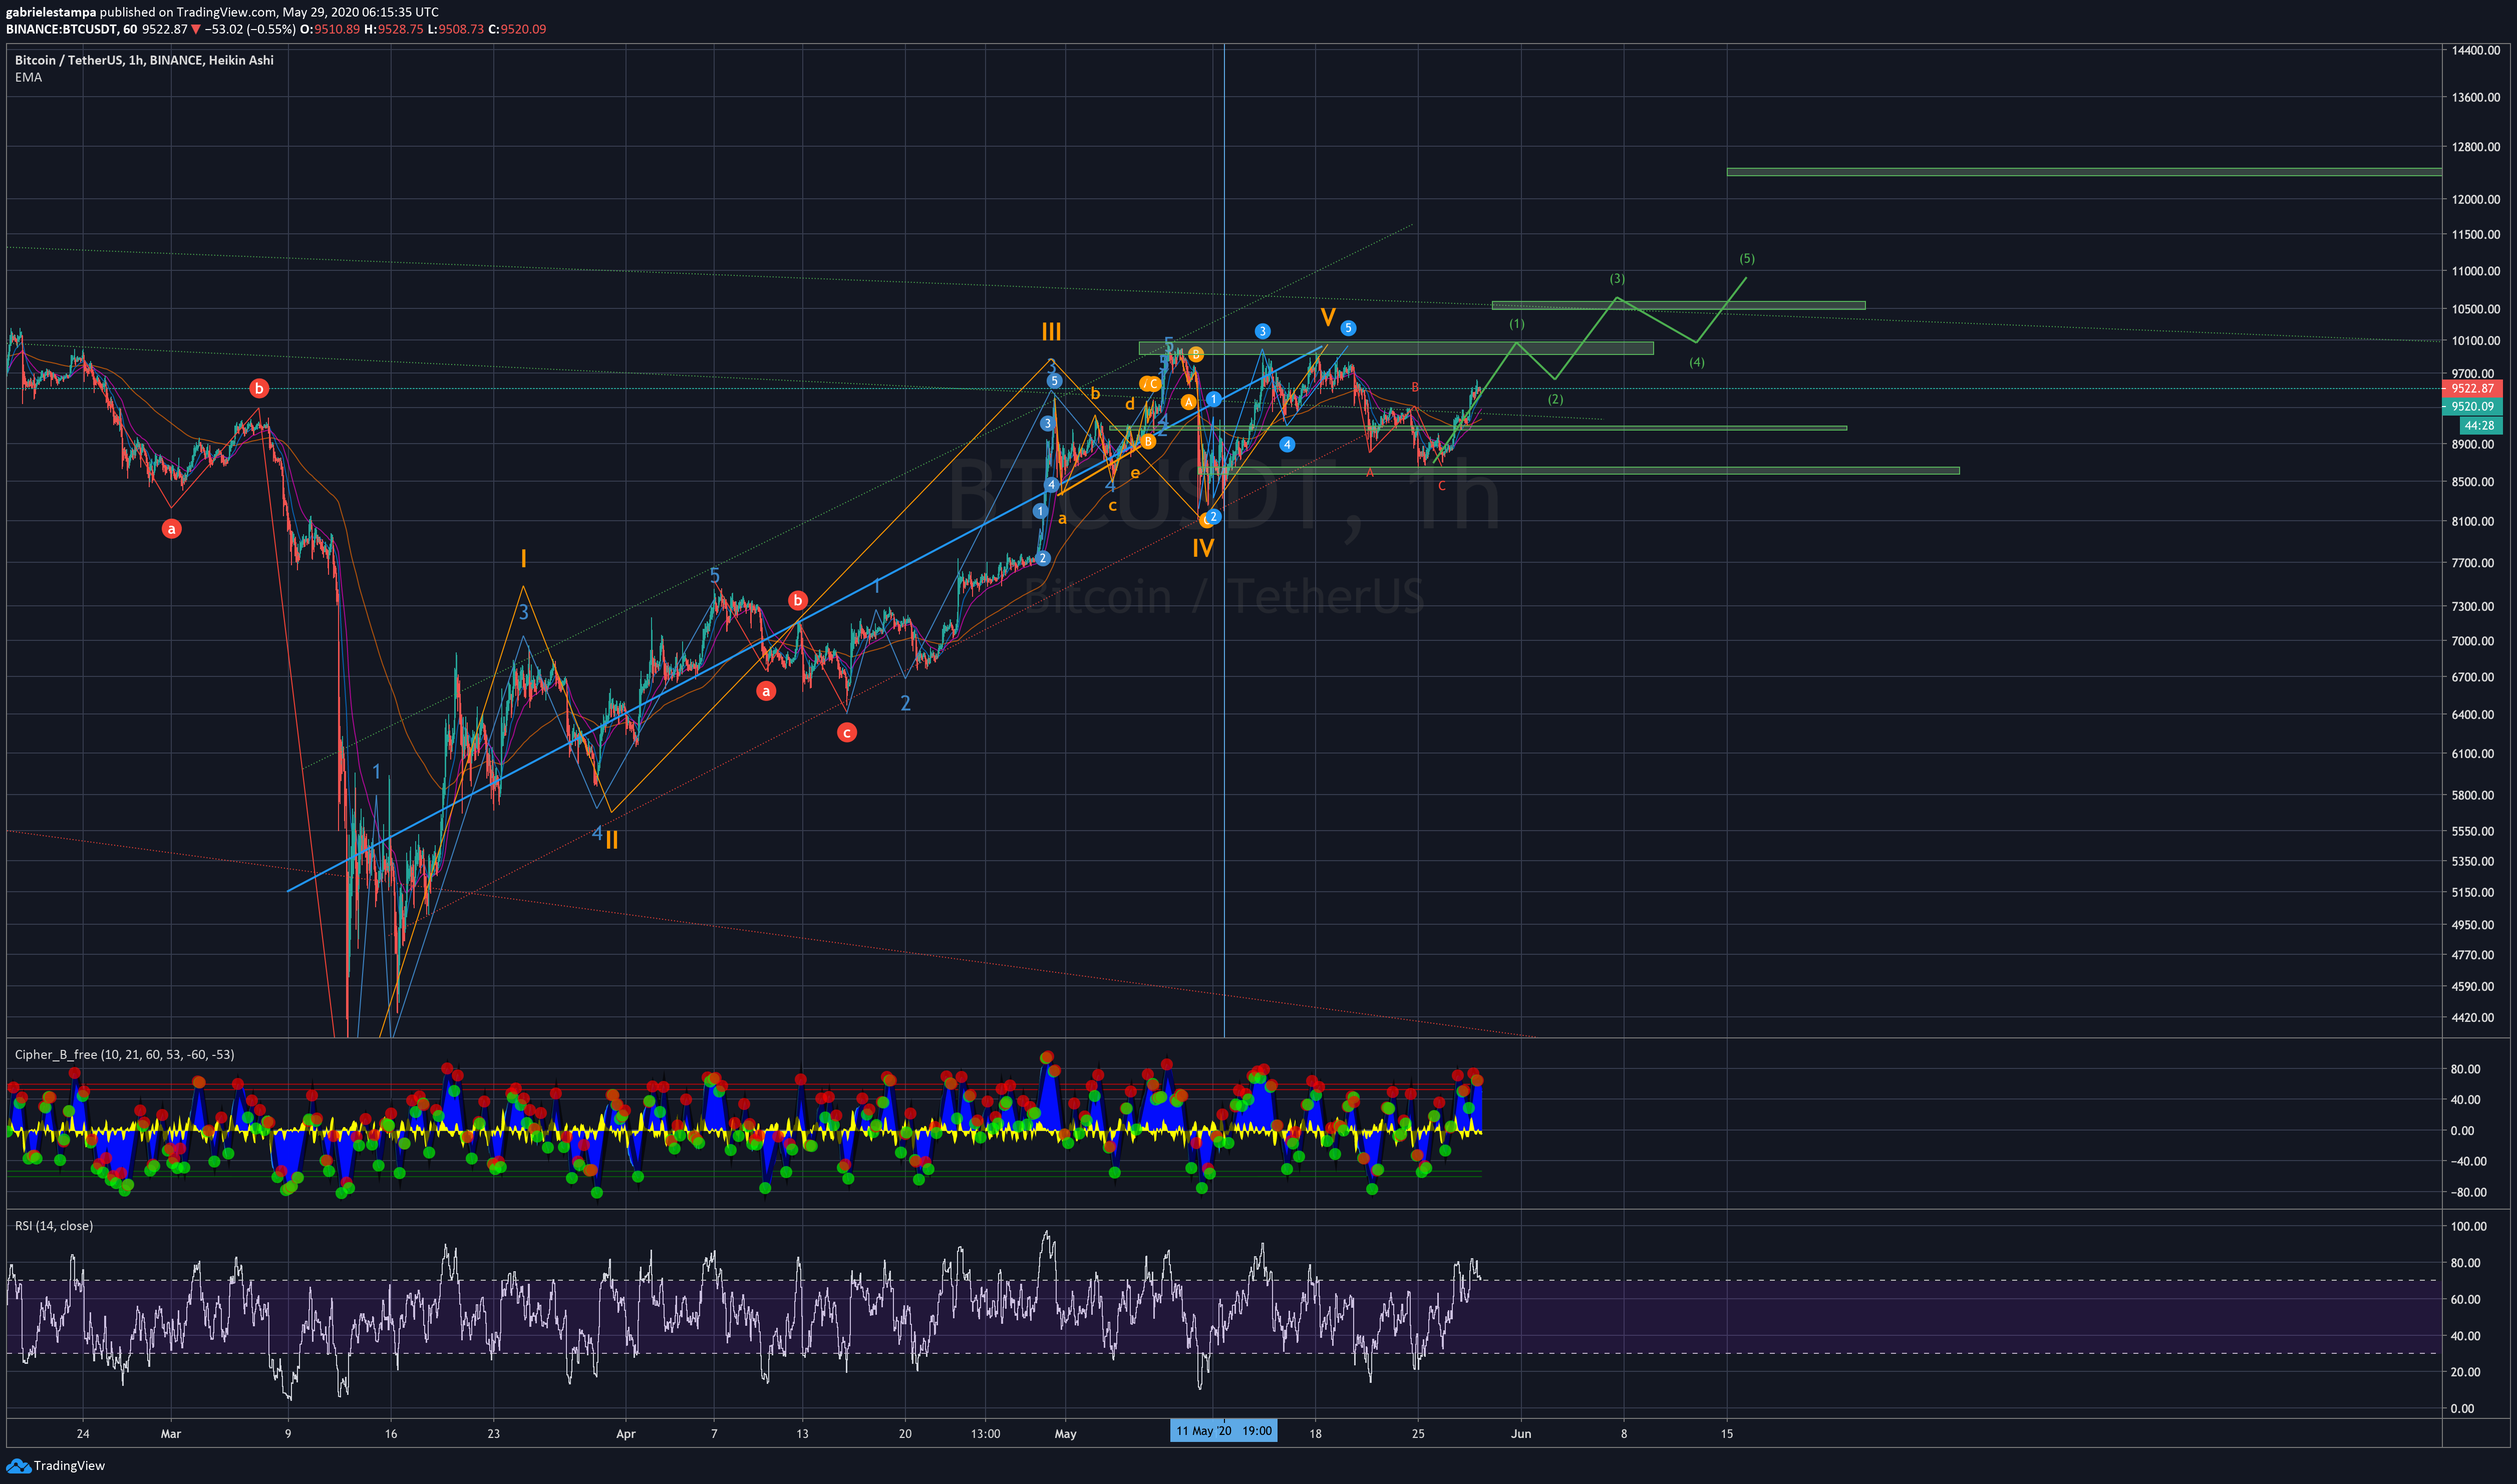The height and width of the screenshot is (1484, 2517).
Task: Select the green resistance zone near 10500
Action: (x=1678, y=305)
